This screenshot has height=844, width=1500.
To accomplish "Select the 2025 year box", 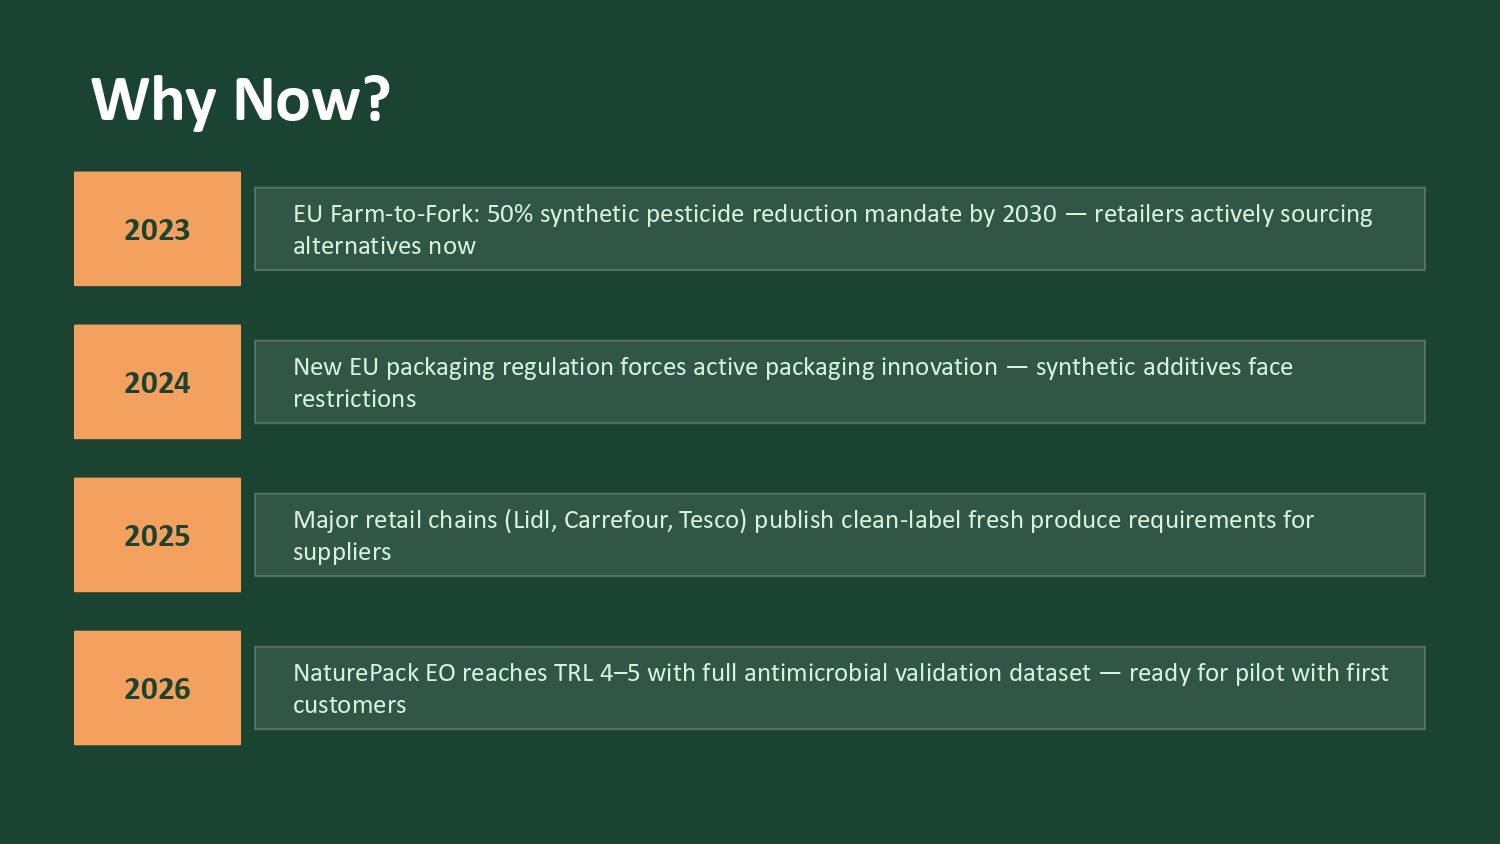I will [157, 535].
